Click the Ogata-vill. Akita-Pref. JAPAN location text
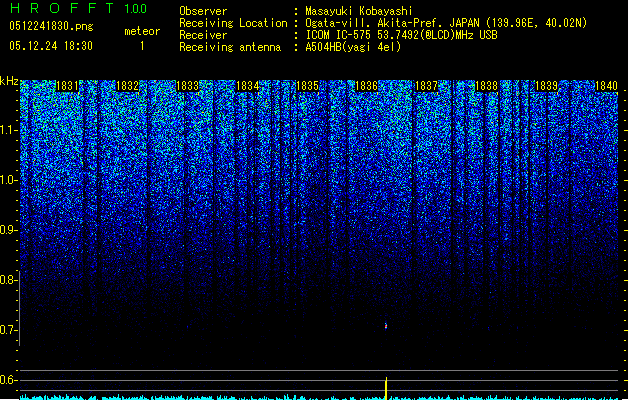 pyautogui.click(x=446, y=23)
